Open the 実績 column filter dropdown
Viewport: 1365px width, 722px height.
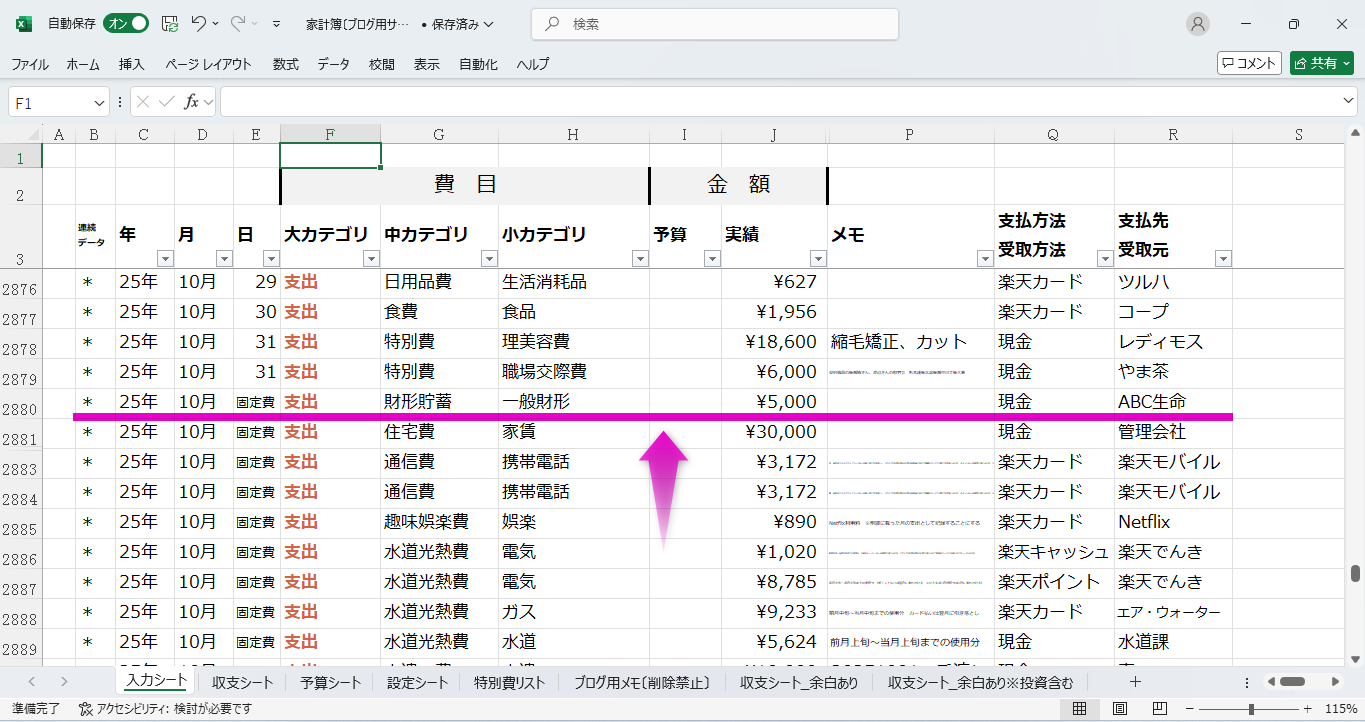[x=817, y=259]
